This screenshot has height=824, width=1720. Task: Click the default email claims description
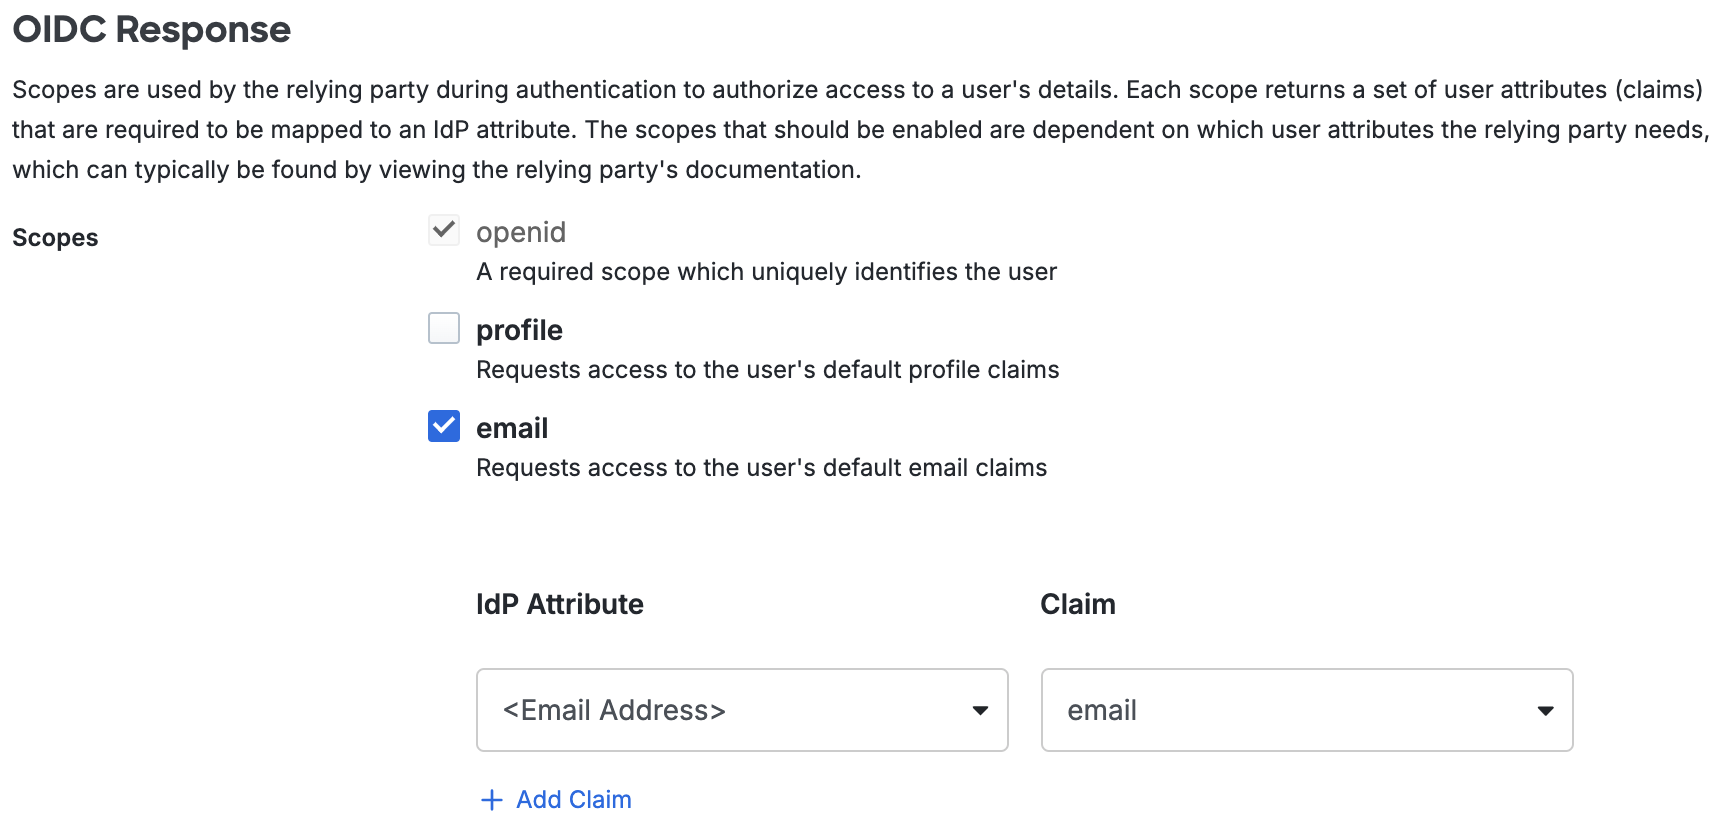pyautogui.click(x=761, y=468)
